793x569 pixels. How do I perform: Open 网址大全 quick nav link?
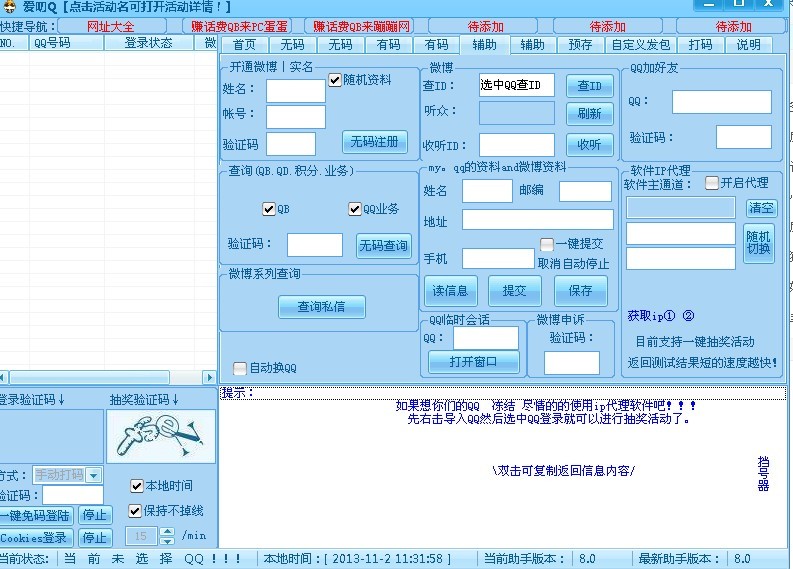(111, 26)
